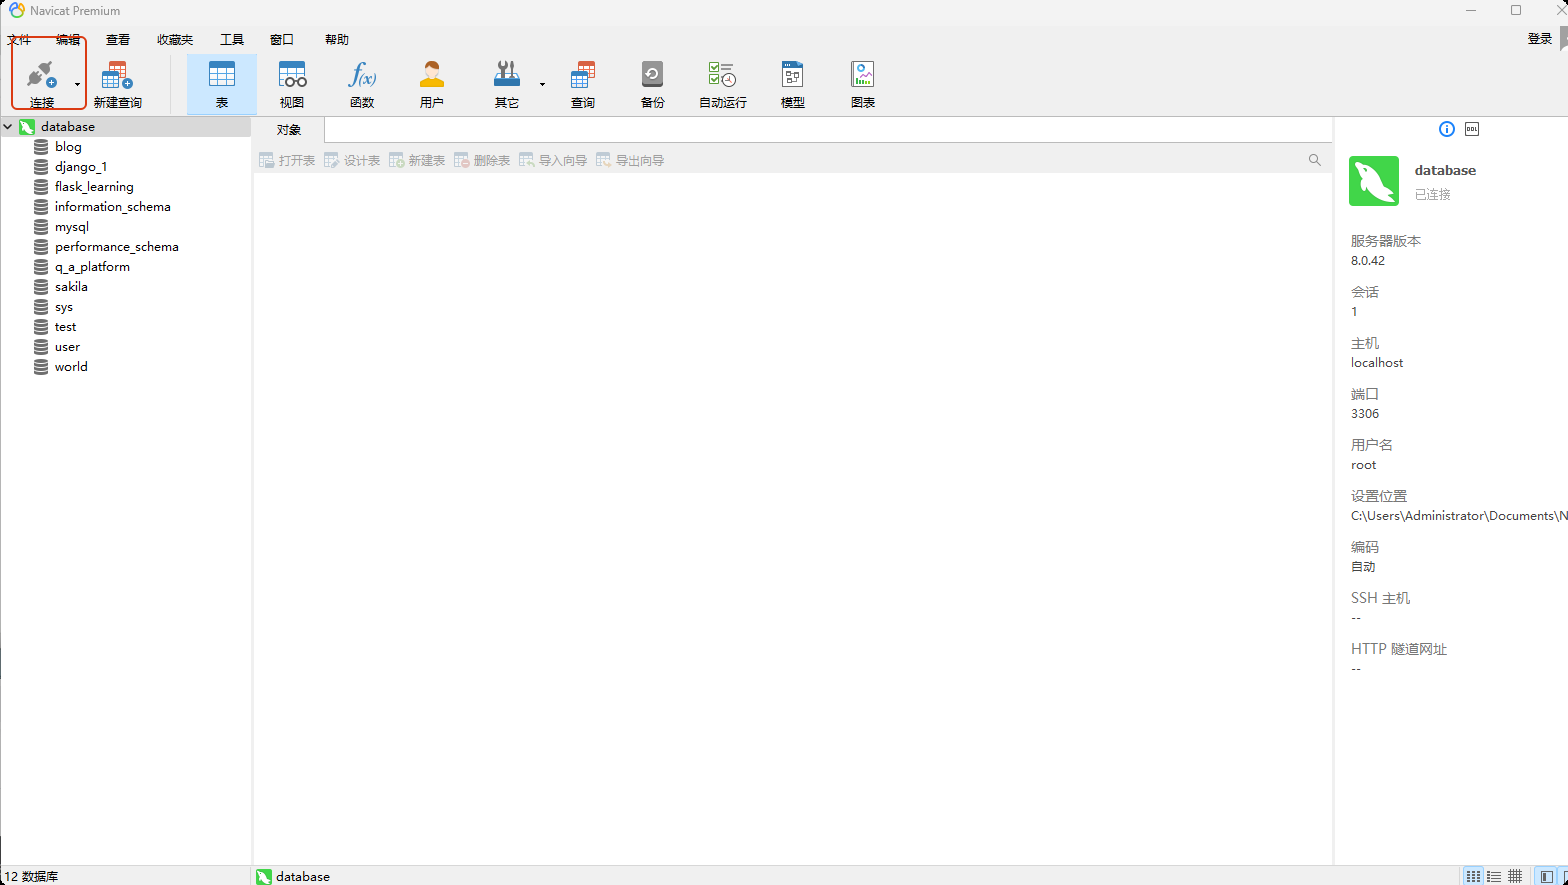Collapse the database connection tree node

click(x=8, y=127)
